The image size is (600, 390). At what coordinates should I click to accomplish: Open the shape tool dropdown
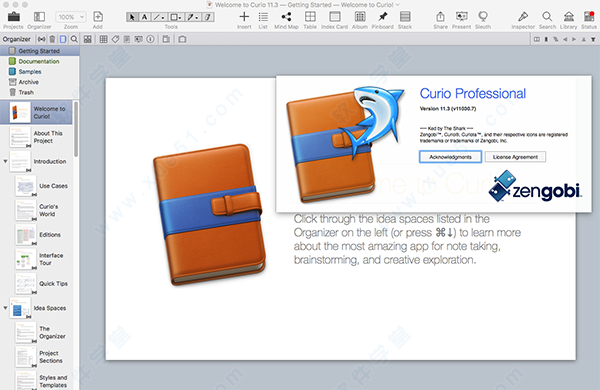176,17
